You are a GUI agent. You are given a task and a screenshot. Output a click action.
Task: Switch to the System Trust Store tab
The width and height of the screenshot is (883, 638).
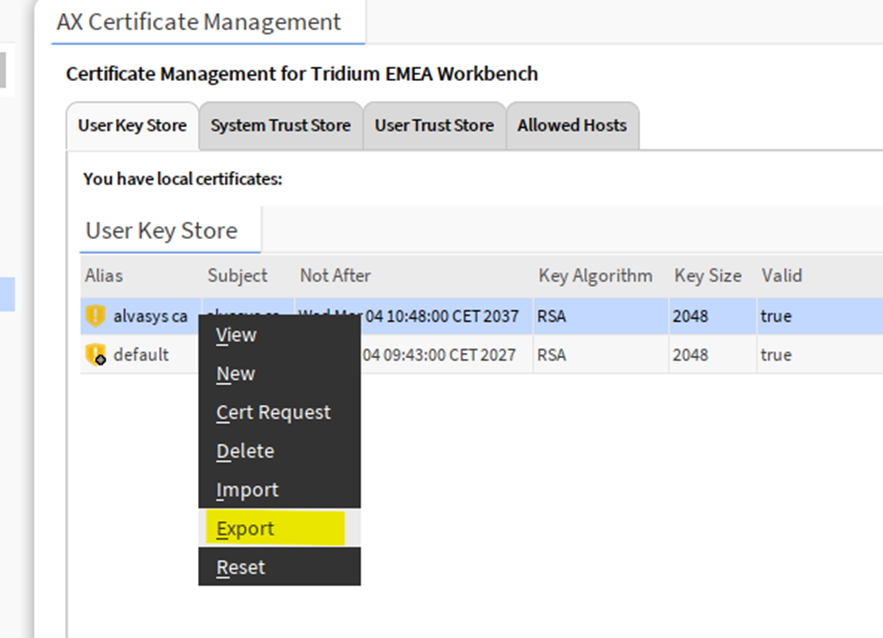pos(280,126)
